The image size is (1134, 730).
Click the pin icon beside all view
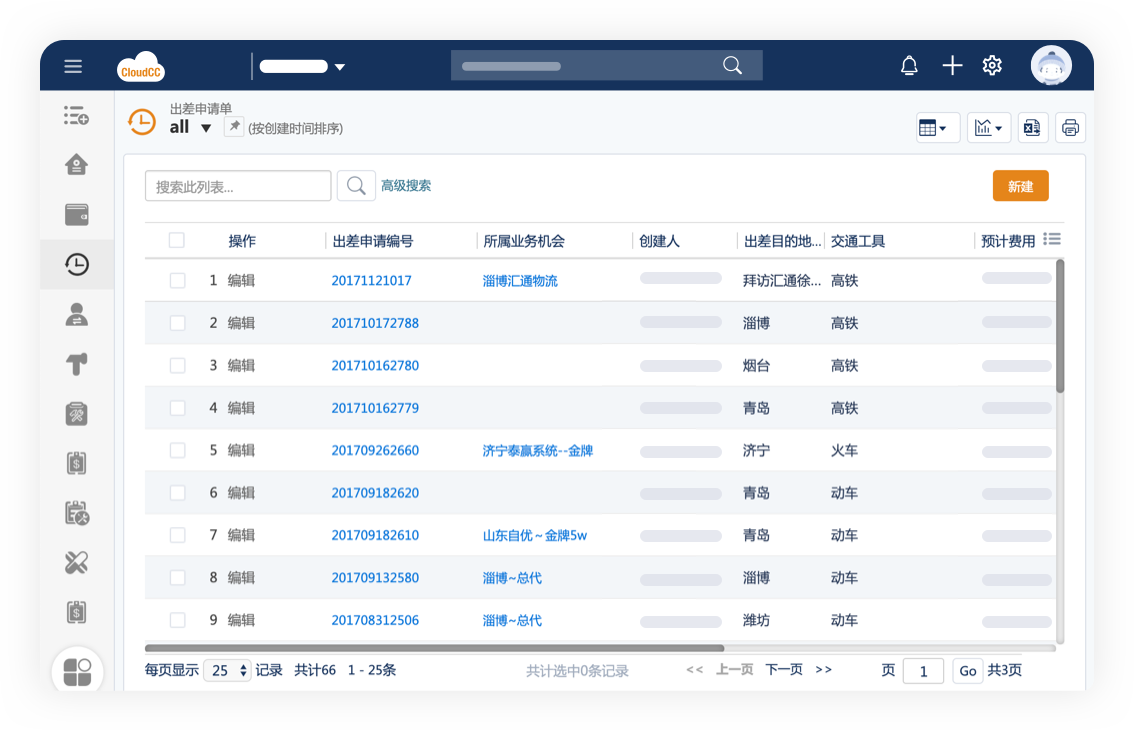(233, 126)
